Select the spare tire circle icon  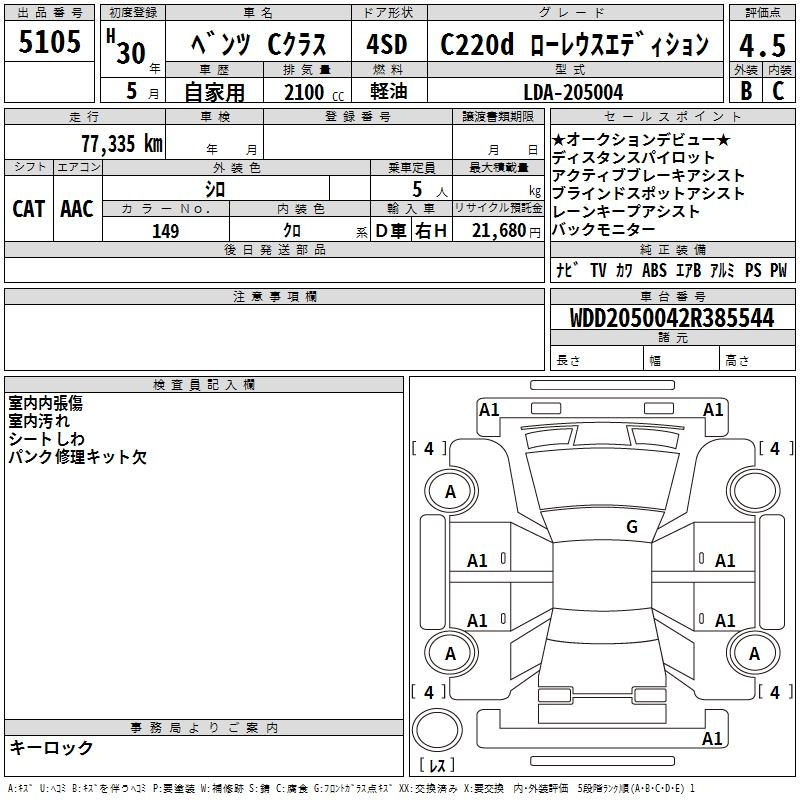pyautogui.click(x=437, y=729)
